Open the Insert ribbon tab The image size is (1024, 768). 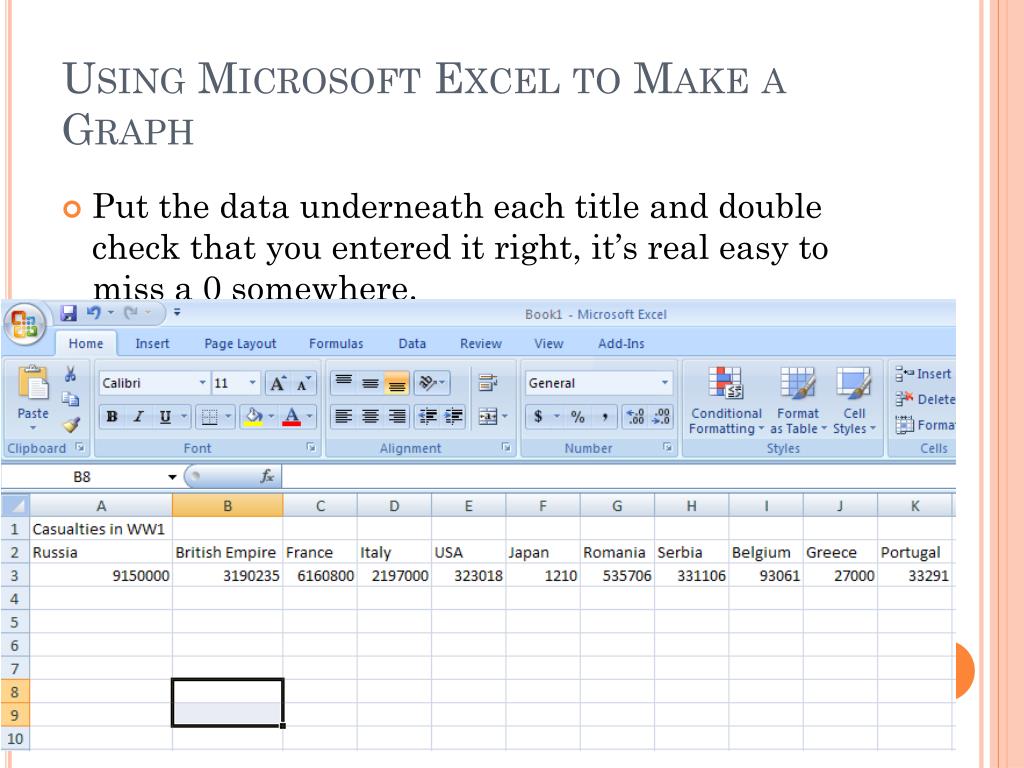pyautogui.click(x=152, y=344)
